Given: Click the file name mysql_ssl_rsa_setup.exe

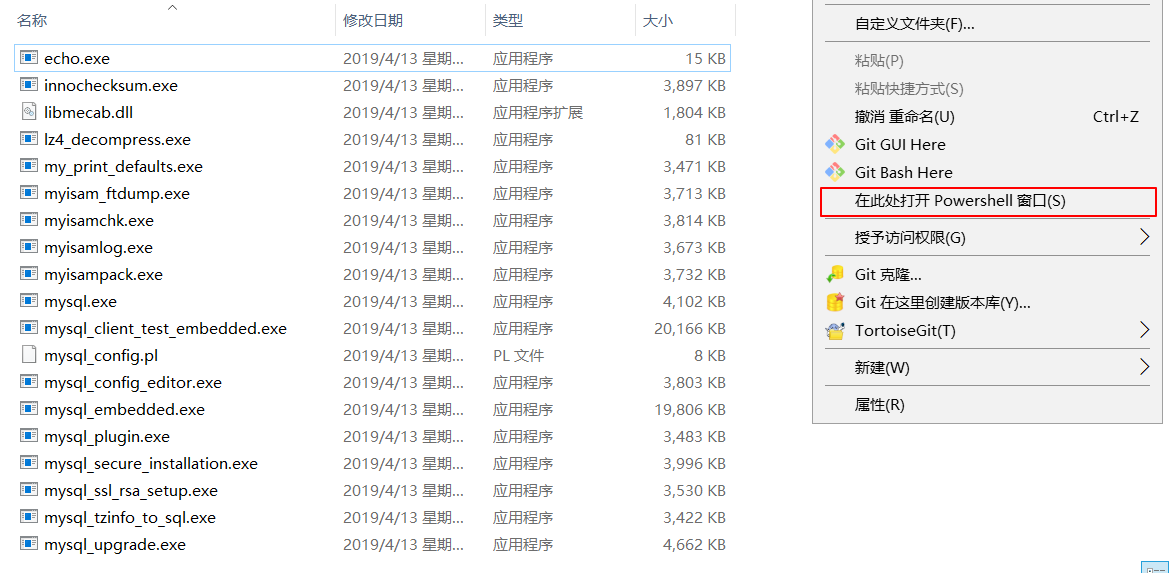Looking at the screenshot, I should point(131,491).
